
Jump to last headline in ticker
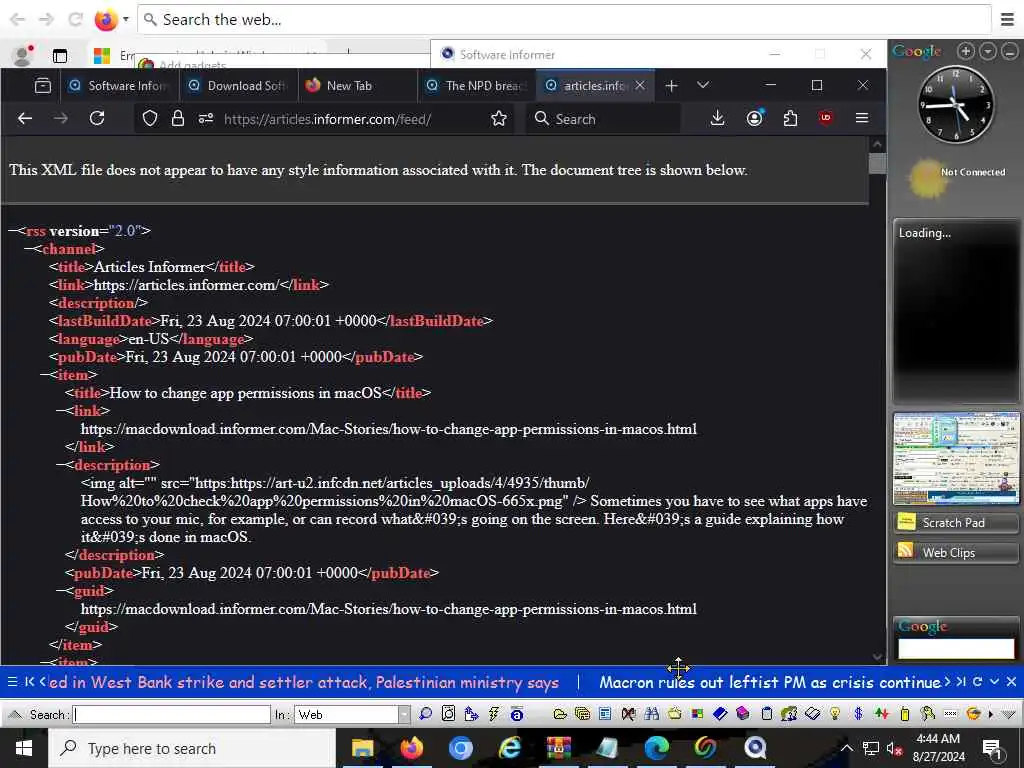(x=961, y=682)
